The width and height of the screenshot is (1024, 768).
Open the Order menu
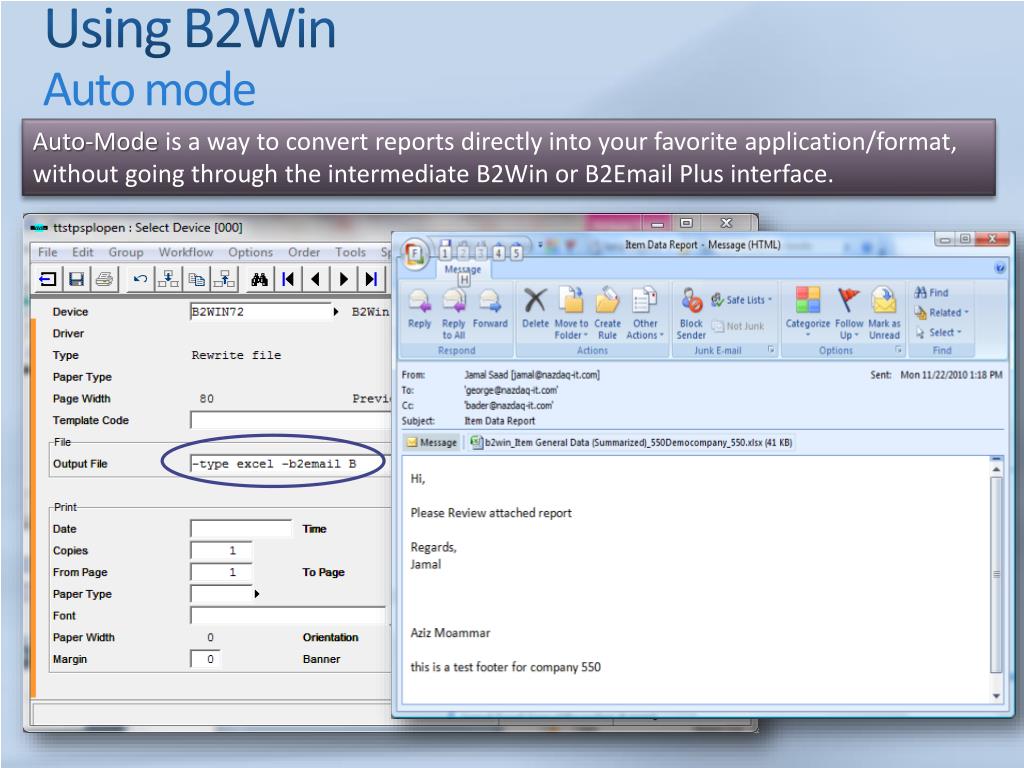tap(304, 252)
